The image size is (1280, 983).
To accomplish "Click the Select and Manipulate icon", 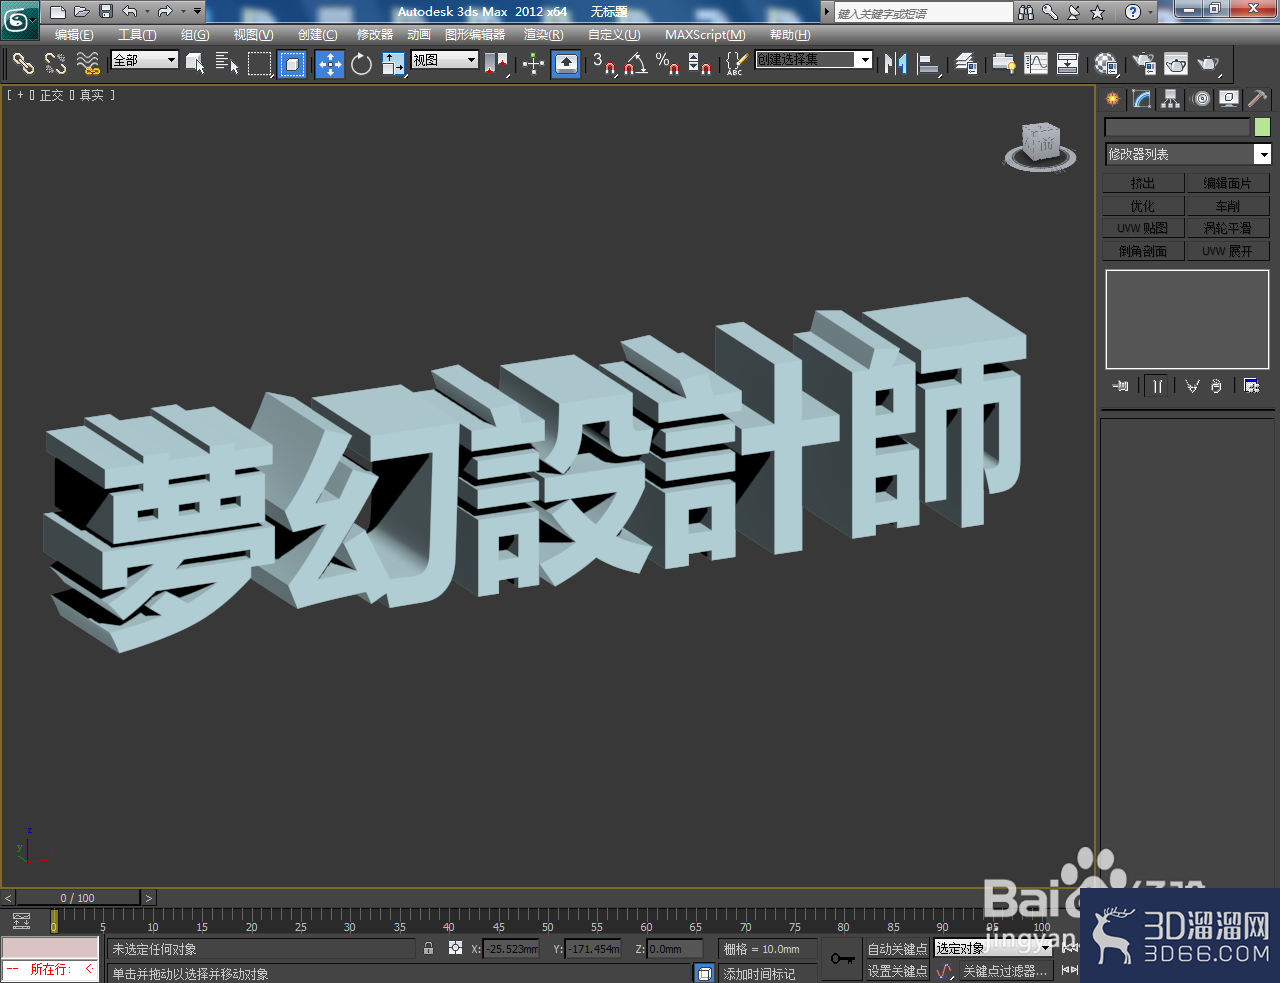I will coord(533,64).
